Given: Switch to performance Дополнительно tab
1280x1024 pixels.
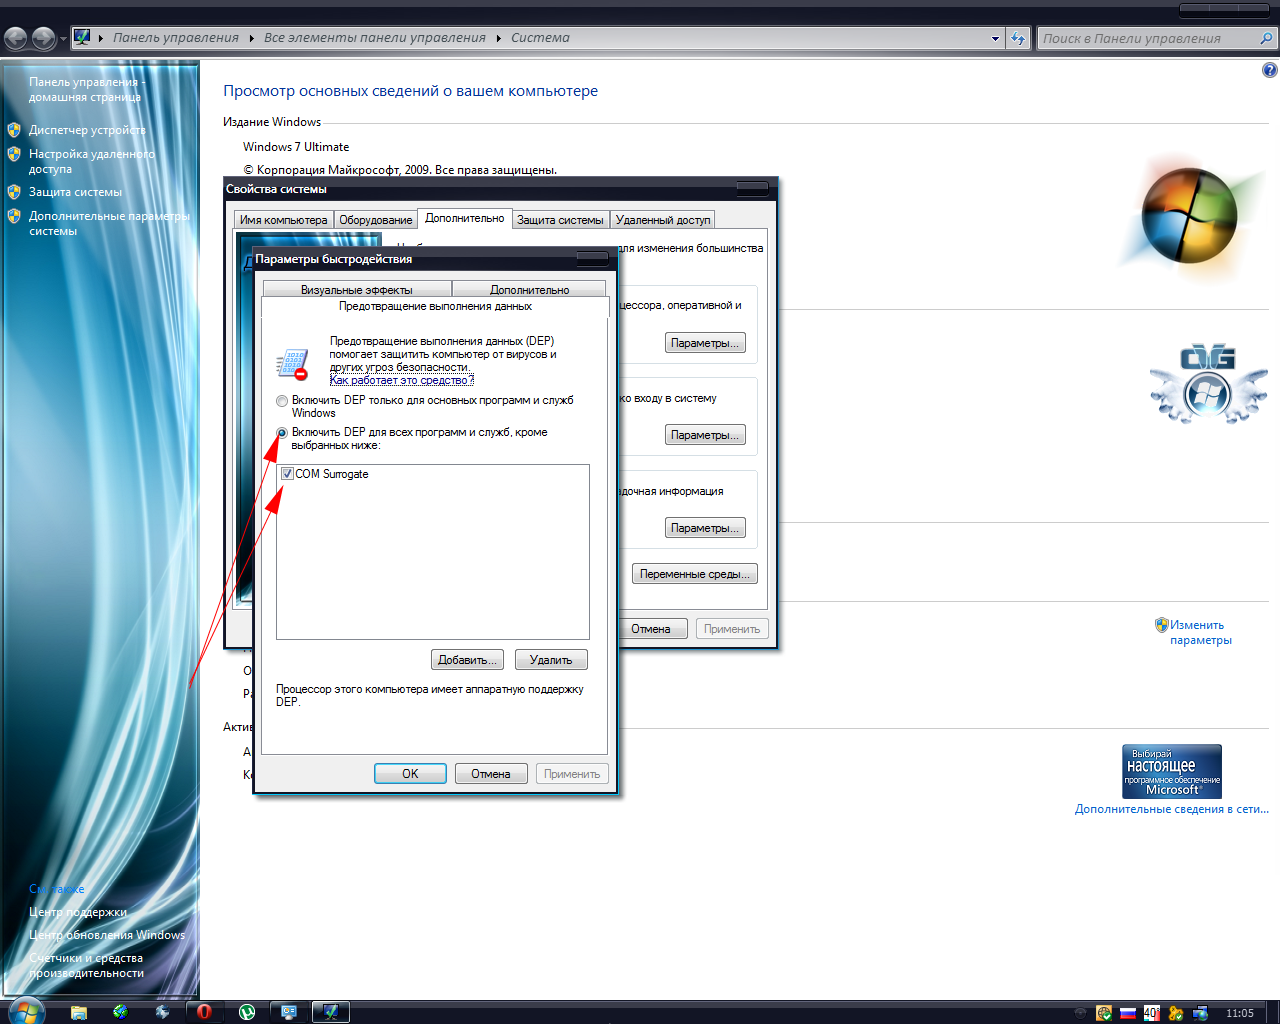Looking at the screenshot, I should pyautogui.click(x=529, y=290).
